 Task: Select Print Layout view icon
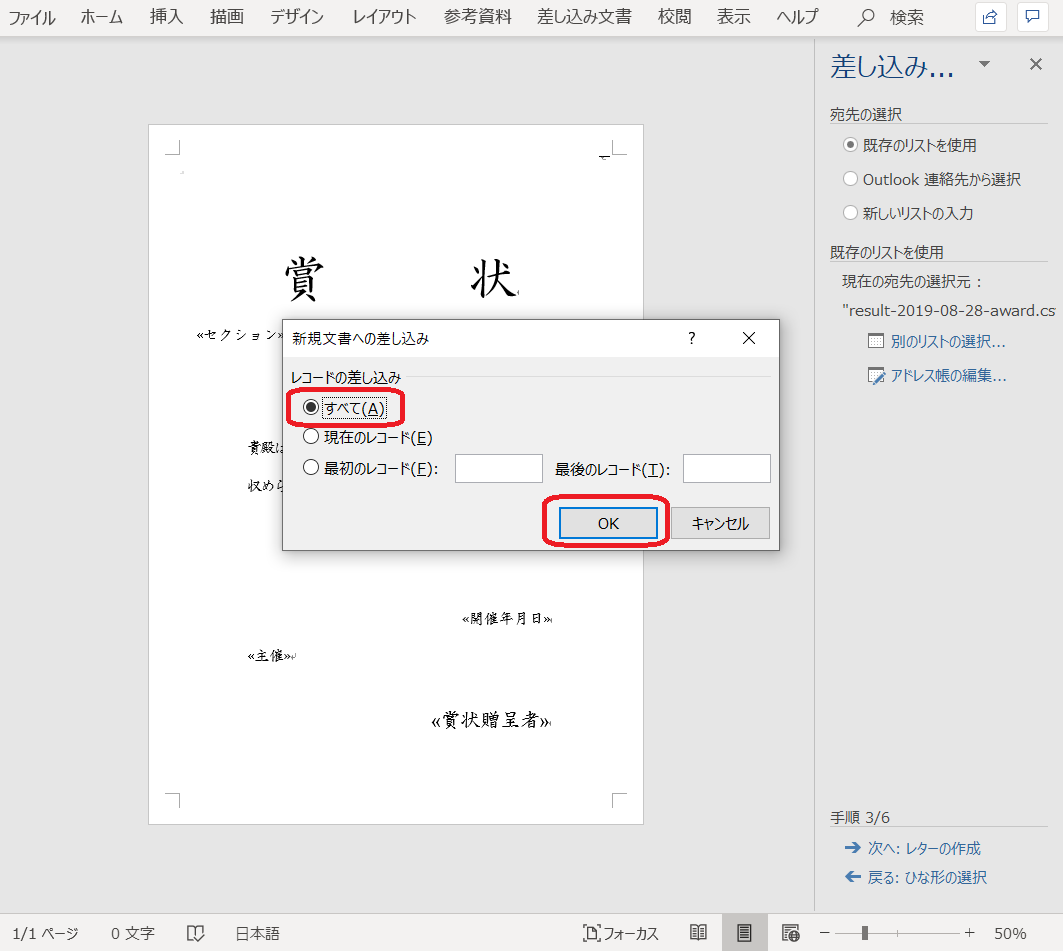tap(744, 933)
